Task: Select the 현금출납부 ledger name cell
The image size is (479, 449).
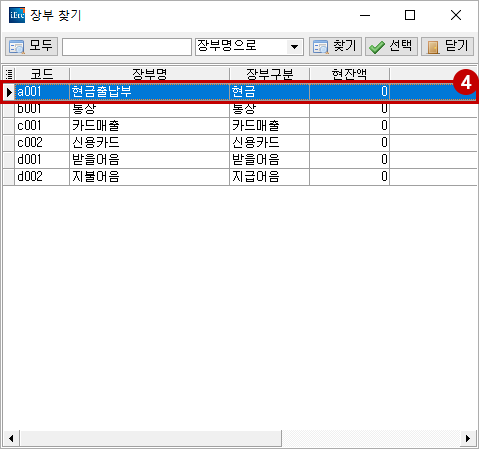Action: click(149, 91)
